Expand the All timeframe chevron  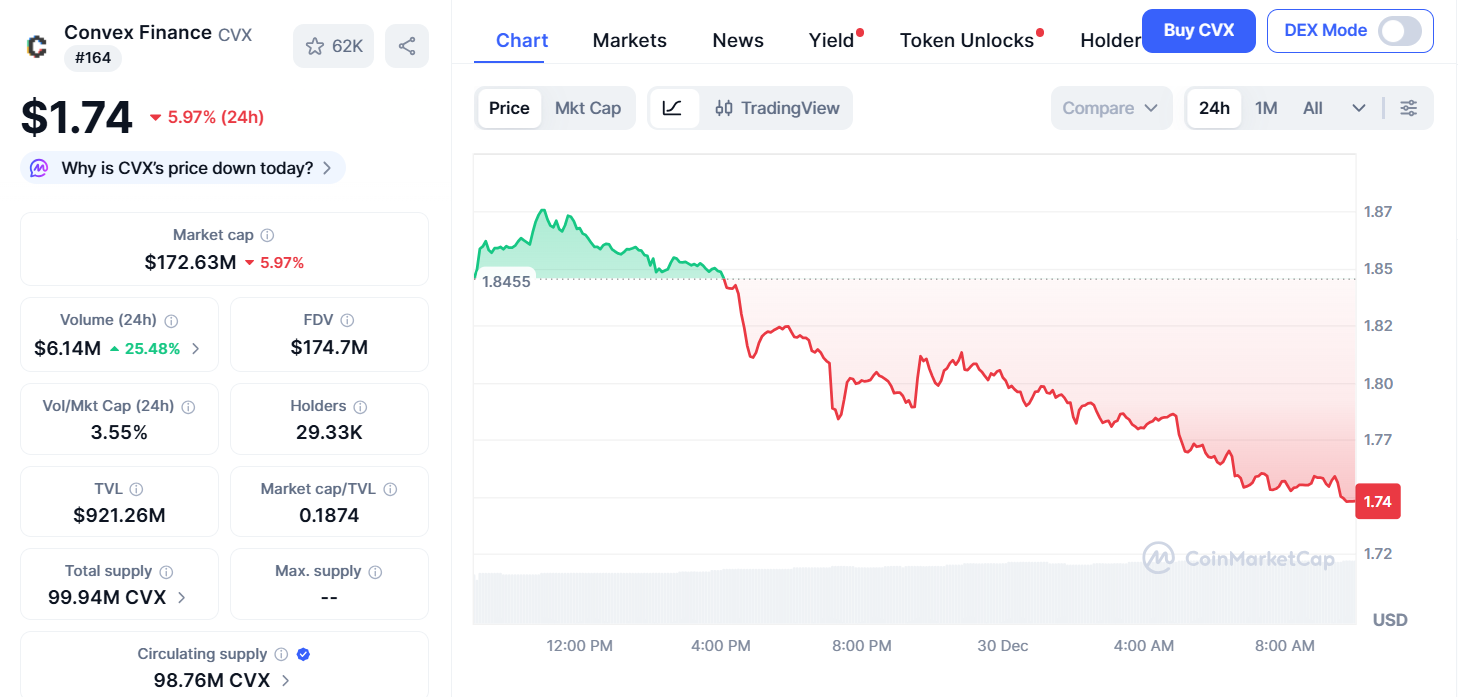point(1357,108)
